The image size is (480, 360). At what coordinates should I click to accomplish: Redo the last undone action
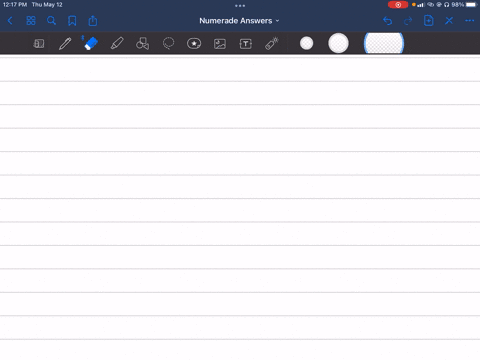[408, 21]
